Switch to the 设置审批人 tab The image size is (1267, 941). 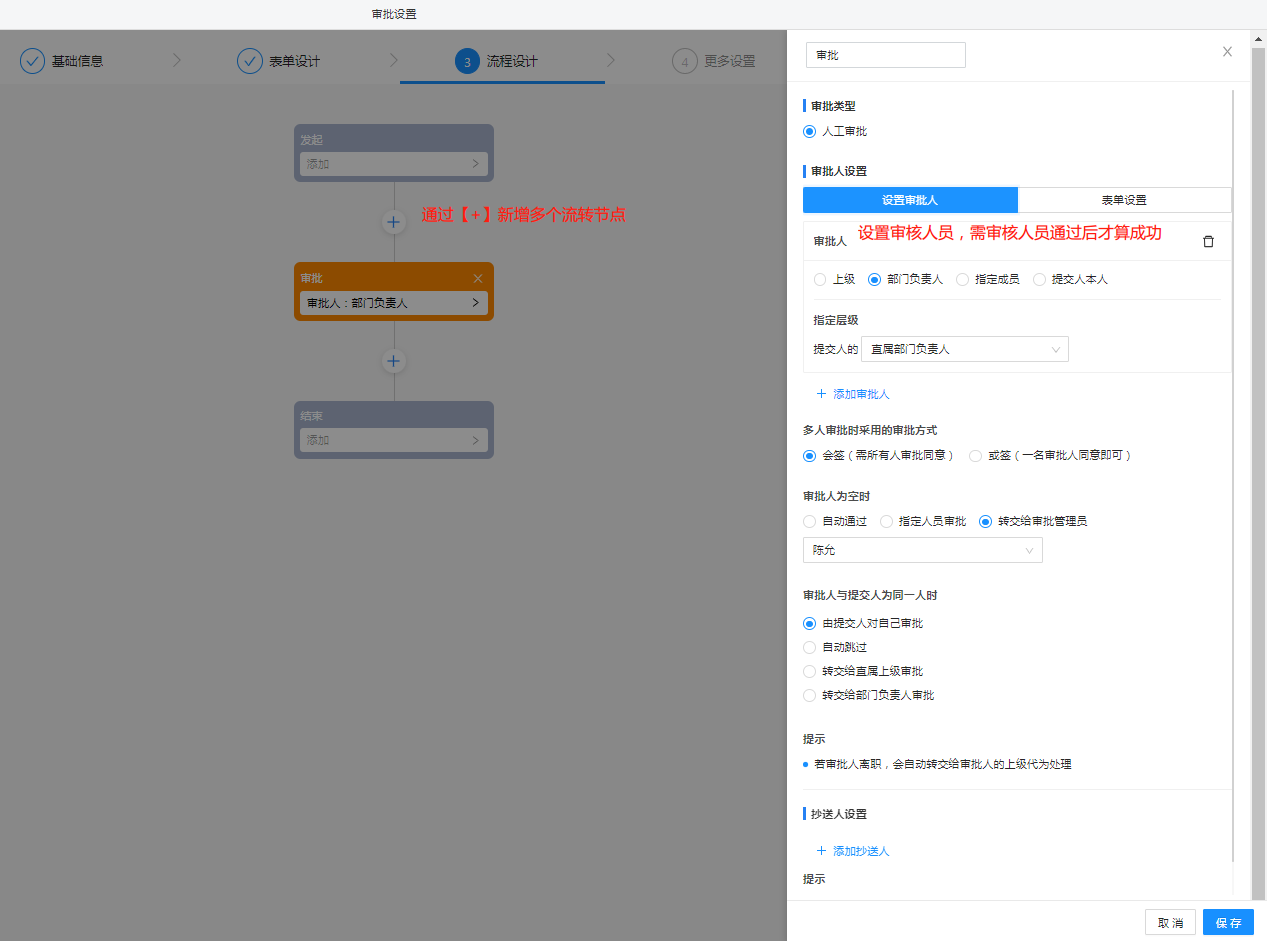[910, 200]
